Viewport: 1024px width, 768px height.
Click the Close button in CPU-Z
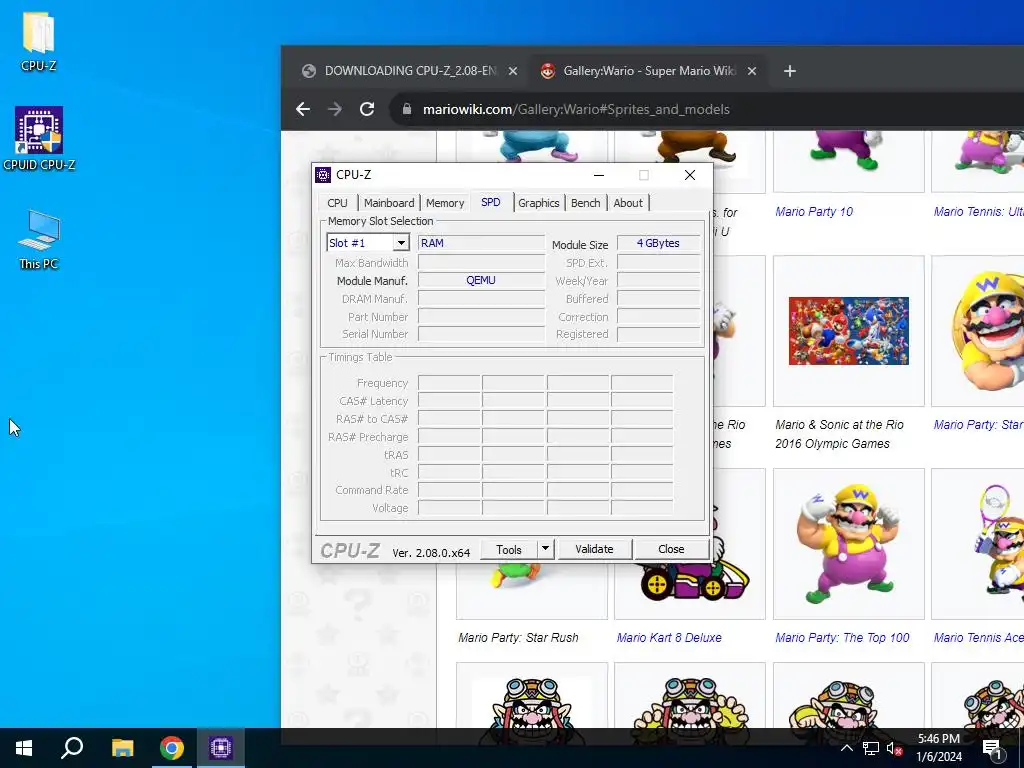671,549
